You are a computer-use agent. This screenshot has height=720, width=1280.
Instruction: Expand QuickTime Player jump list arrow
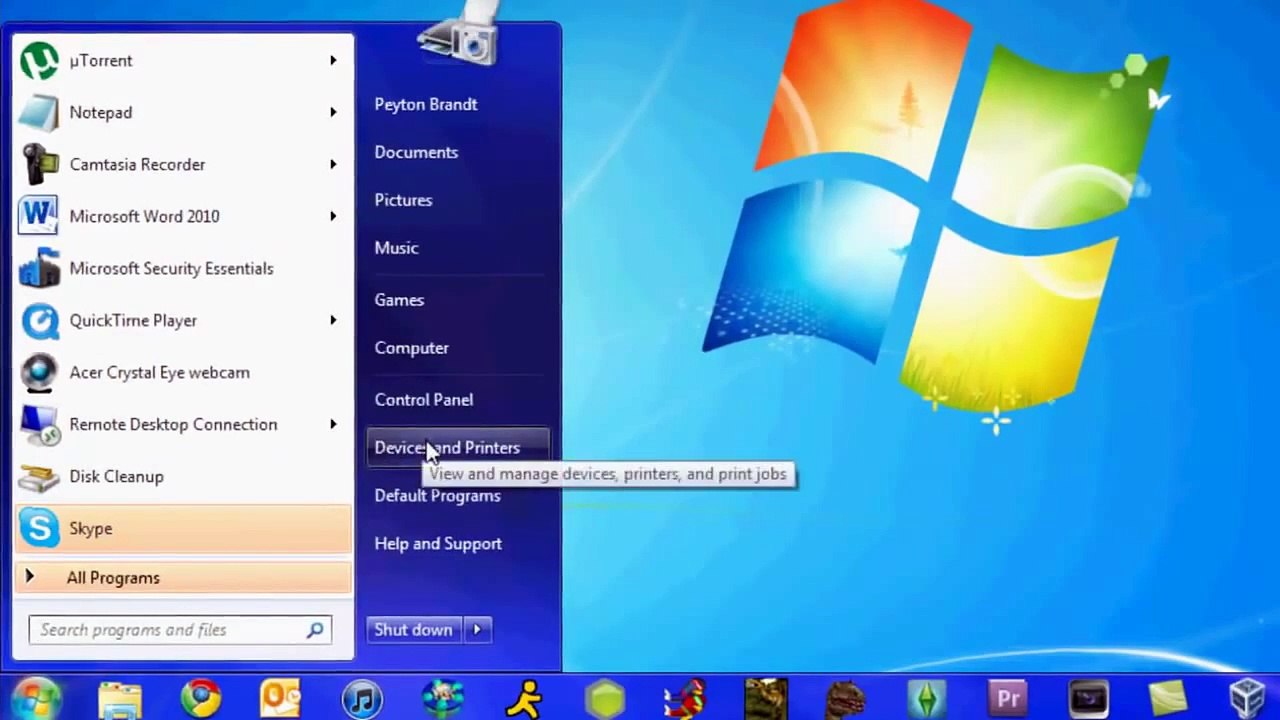click(x=333, y=321)
